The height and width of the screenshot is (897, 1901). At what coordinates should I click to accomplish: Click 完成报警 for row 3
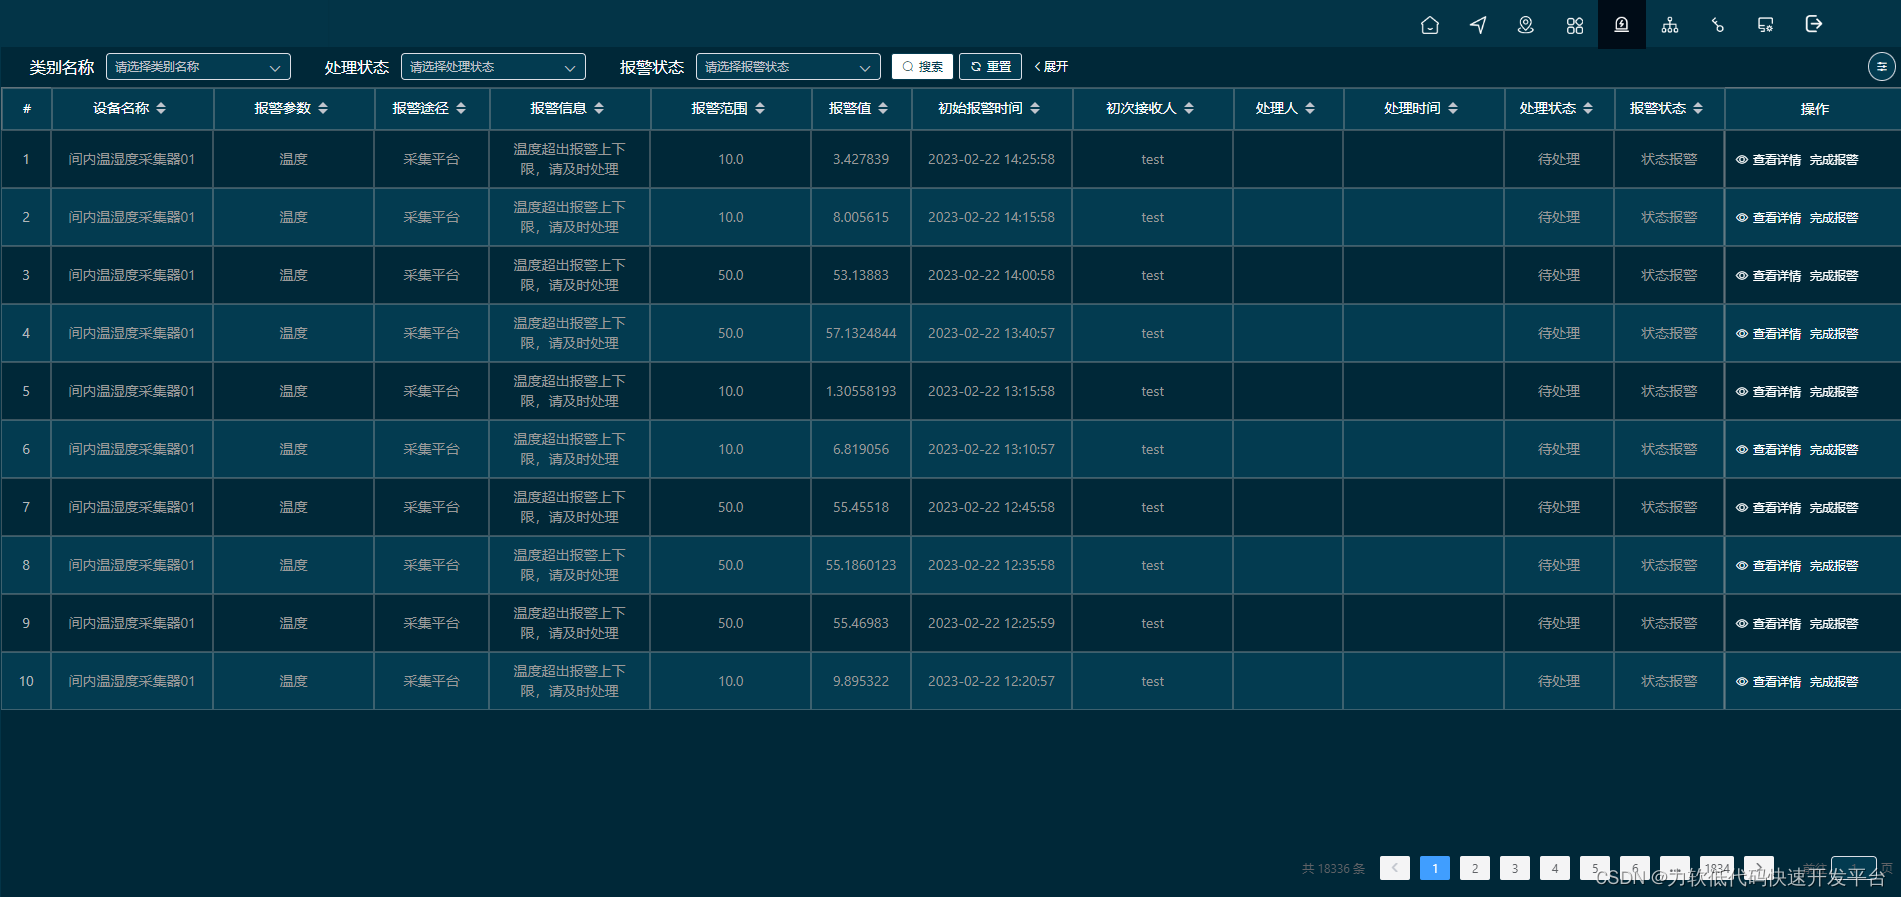coord(1834,276)
